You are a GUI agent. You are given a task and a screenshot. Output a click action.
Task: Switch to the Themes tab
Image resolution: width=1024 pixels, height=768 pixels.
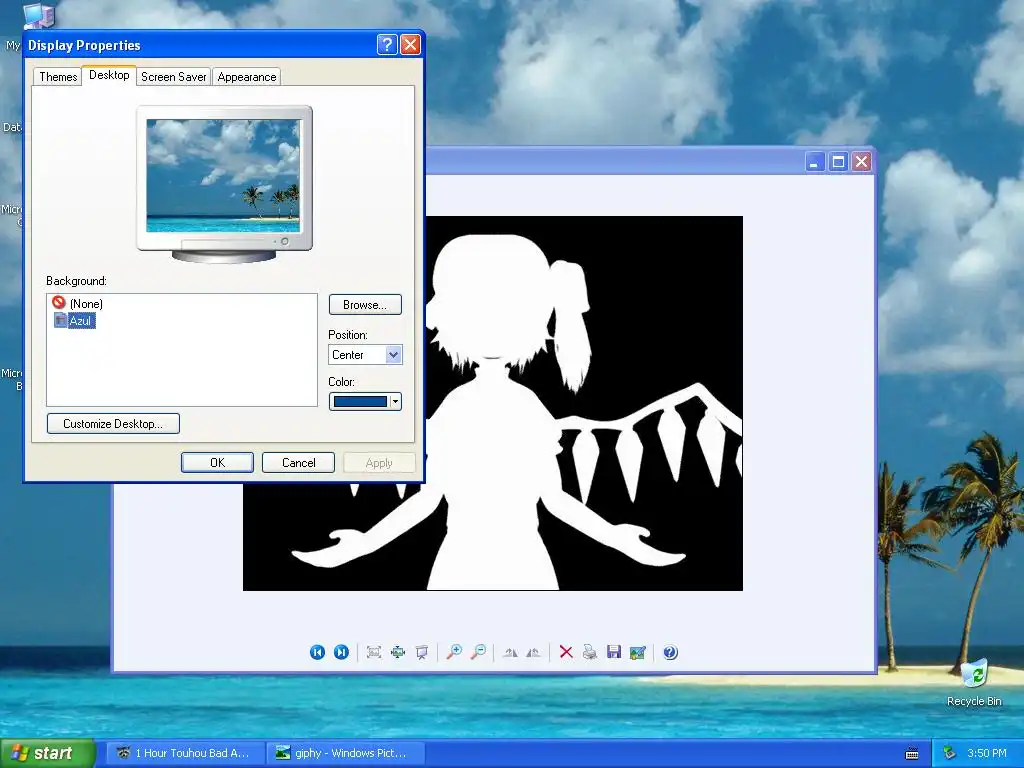point(57,76)
